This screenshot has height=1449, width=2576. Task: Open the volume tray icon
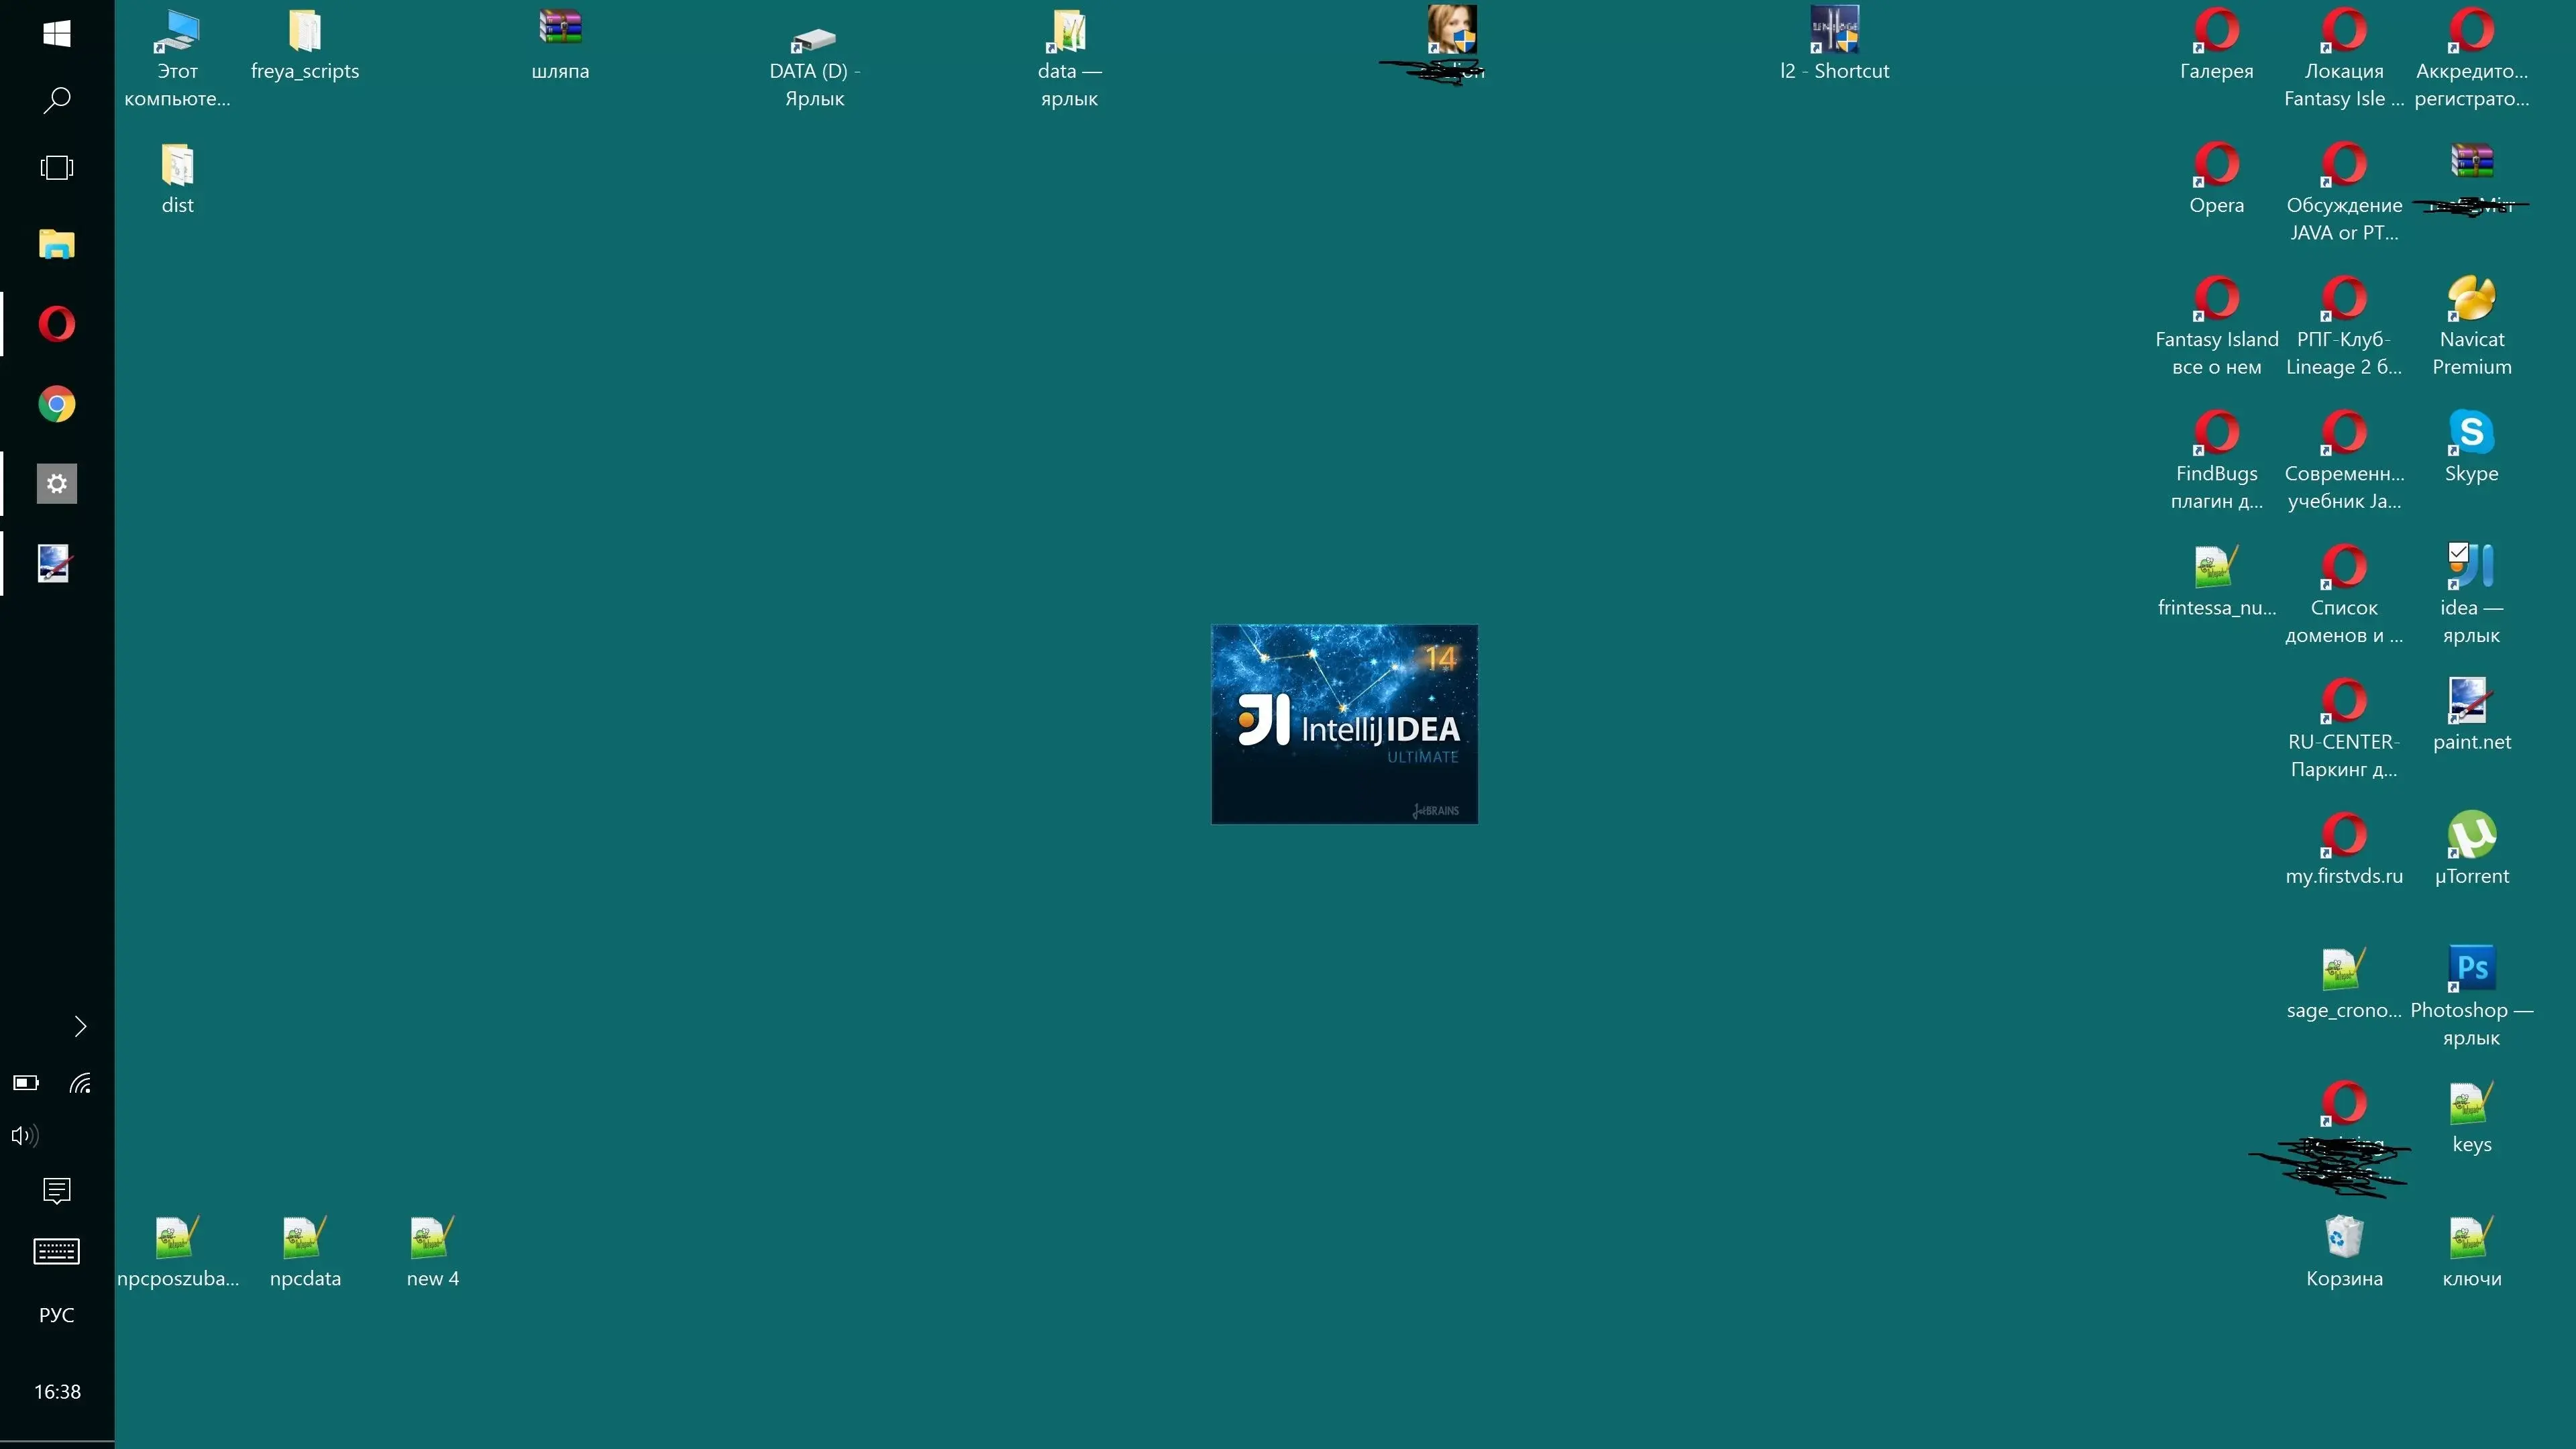(25, 1135)
